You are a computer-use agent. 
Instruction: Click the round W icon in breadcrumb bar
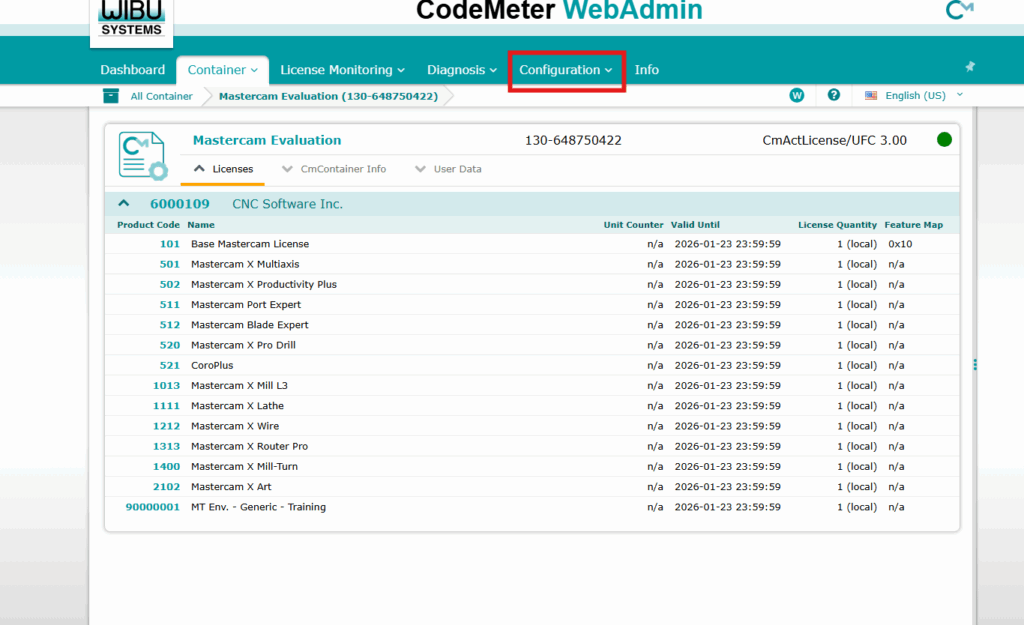click(x=797, y=95)
